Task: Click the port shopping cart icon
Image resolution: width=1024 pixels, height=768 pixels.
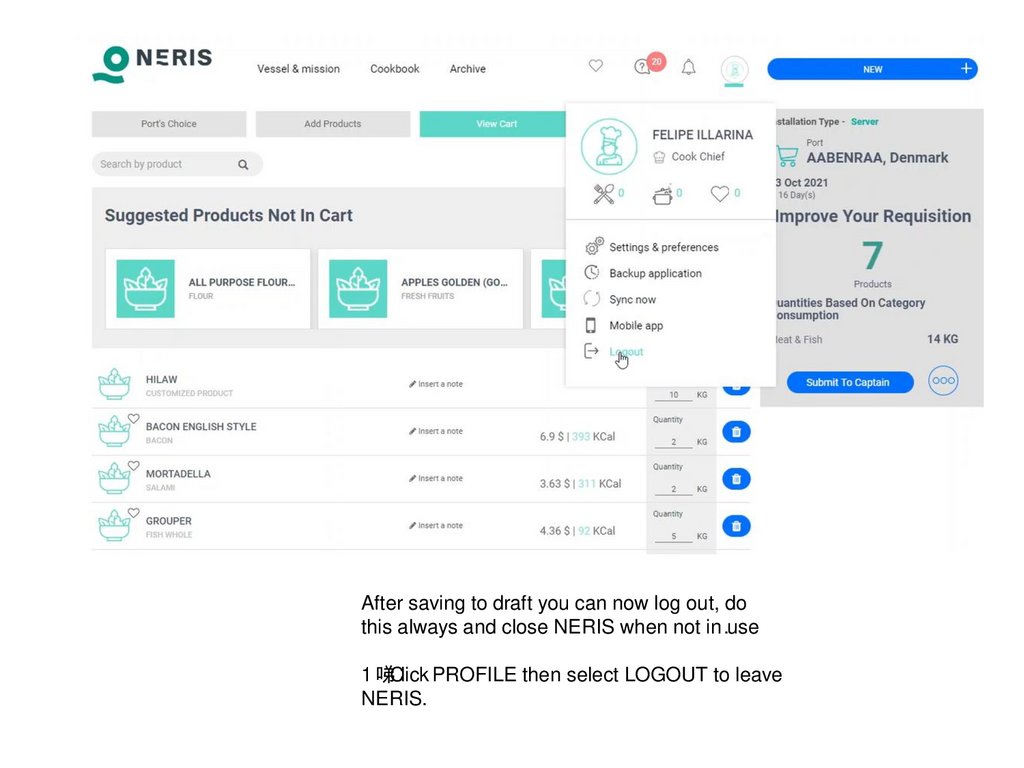Action: (x=787, y=156)
